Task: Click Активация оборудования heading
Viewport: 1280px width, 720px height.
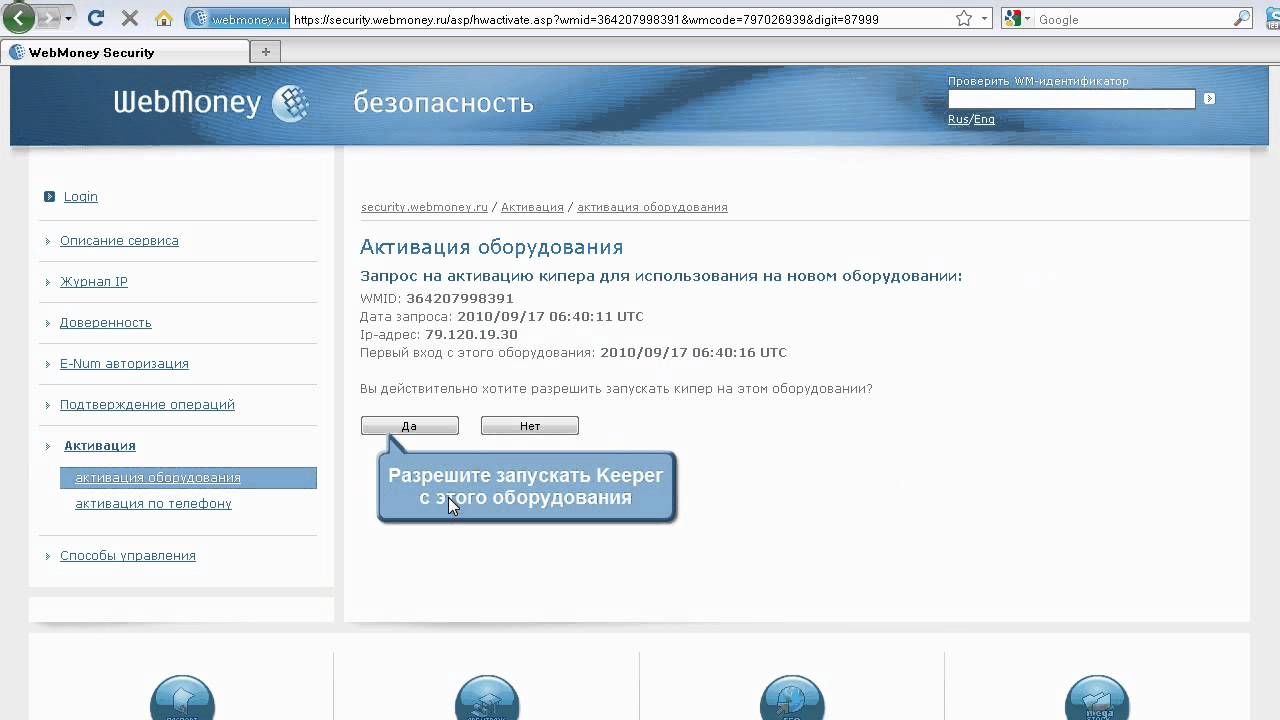Action: pyautogui.click(x=491, y=247)
